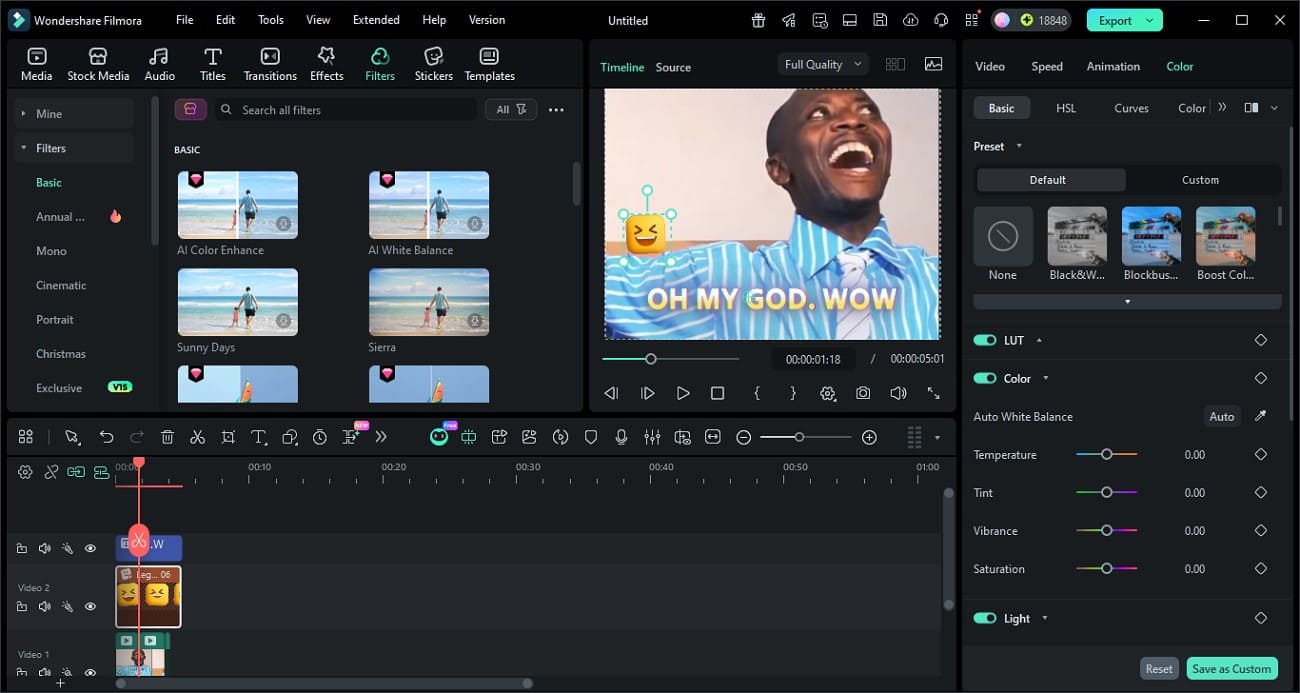Open the render preview settings gear under preview
The height and width of the screenshot is (693, 1300).
point(828,393)
